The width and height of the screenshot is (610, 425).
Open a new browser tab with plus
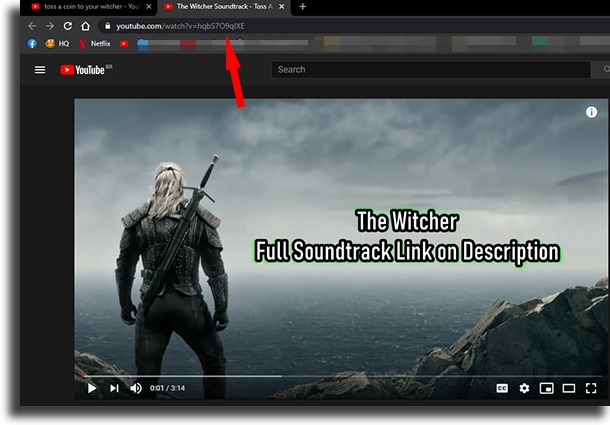pos(303,7)
